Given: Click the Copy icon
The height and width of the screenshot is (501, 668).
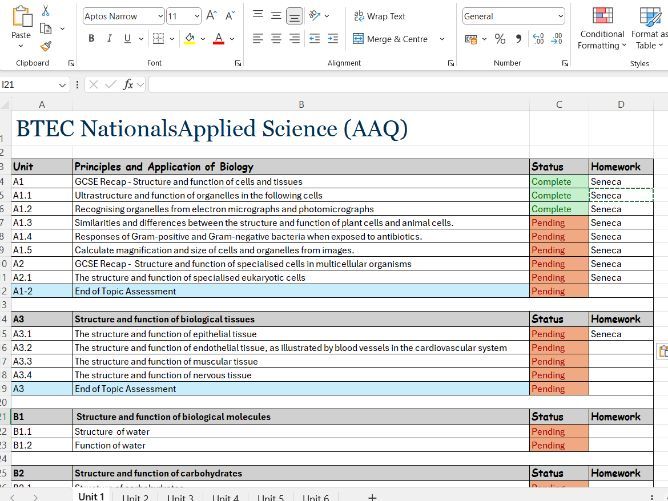Looking at the screenshot, I should pos(46,29).
